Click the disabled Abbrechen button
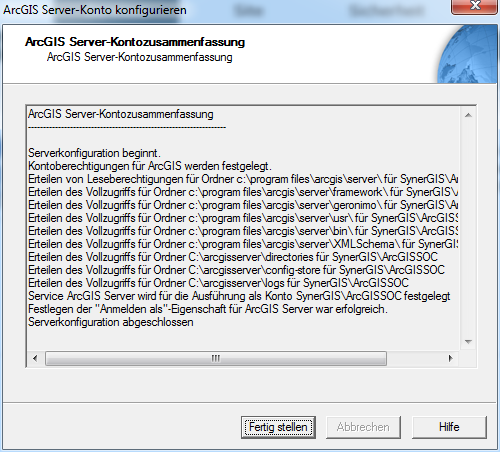This screenshot has width=500, height=452. pos(363,427)
